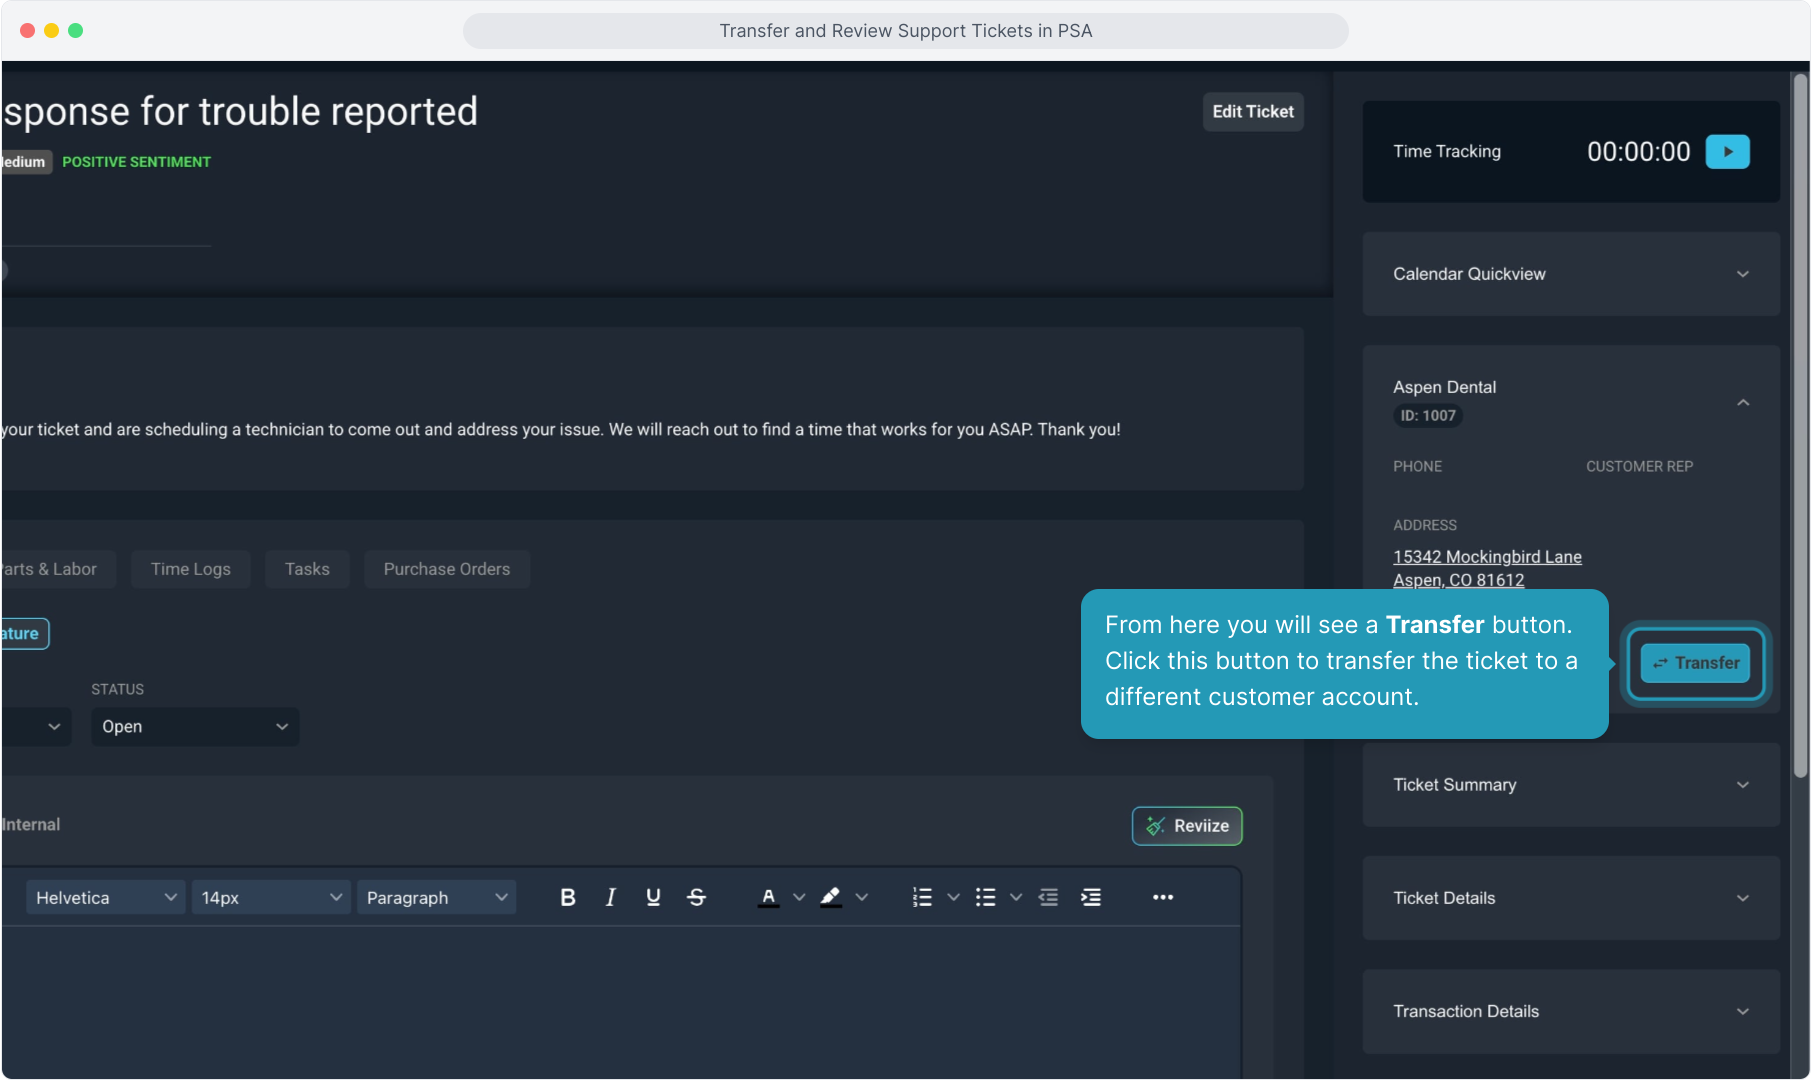
Task: Choose text color from the A swatch
Action: [768, 897]
